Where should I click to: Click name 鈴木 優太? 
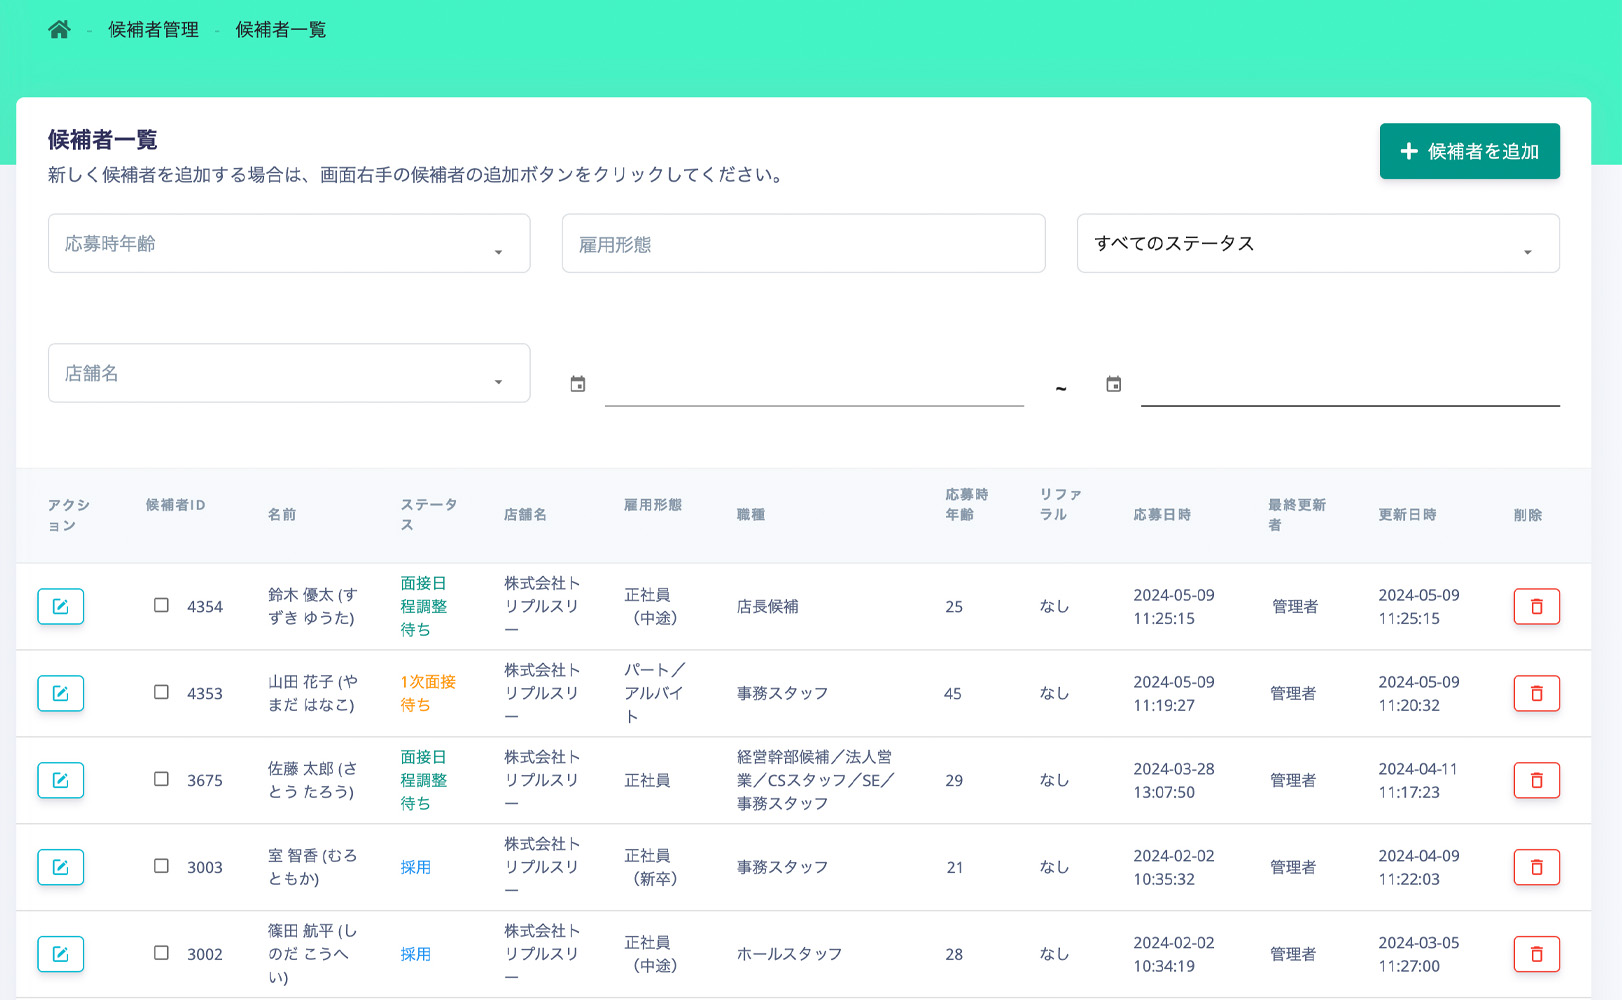tap(312, 606)
